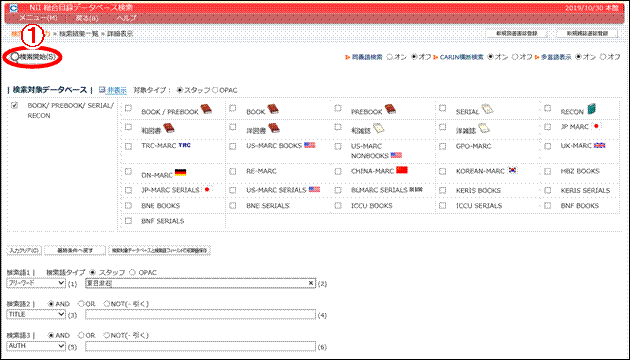Enable the HBZ BOOKS checkbox
The height and width of the screenshot is (360, 630).
pyautogui.click(x=547, y=171)
